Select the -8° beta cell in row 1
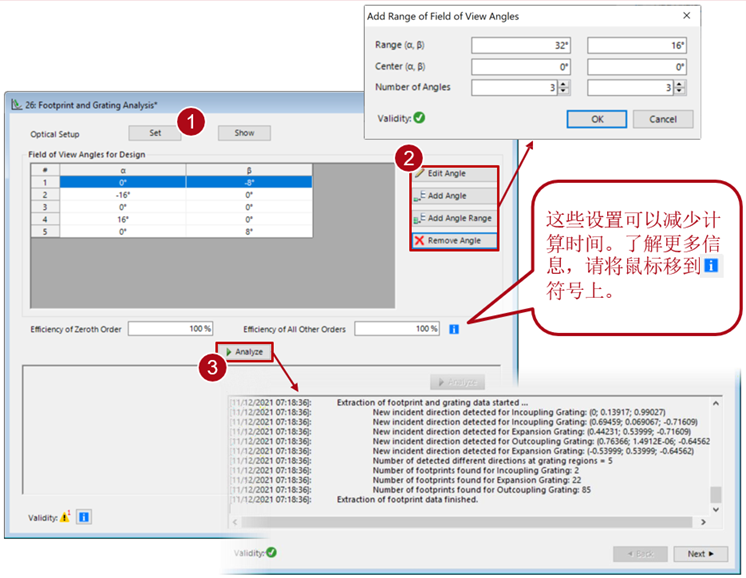This screenshot has height=578, width=746. pos(249,183)
